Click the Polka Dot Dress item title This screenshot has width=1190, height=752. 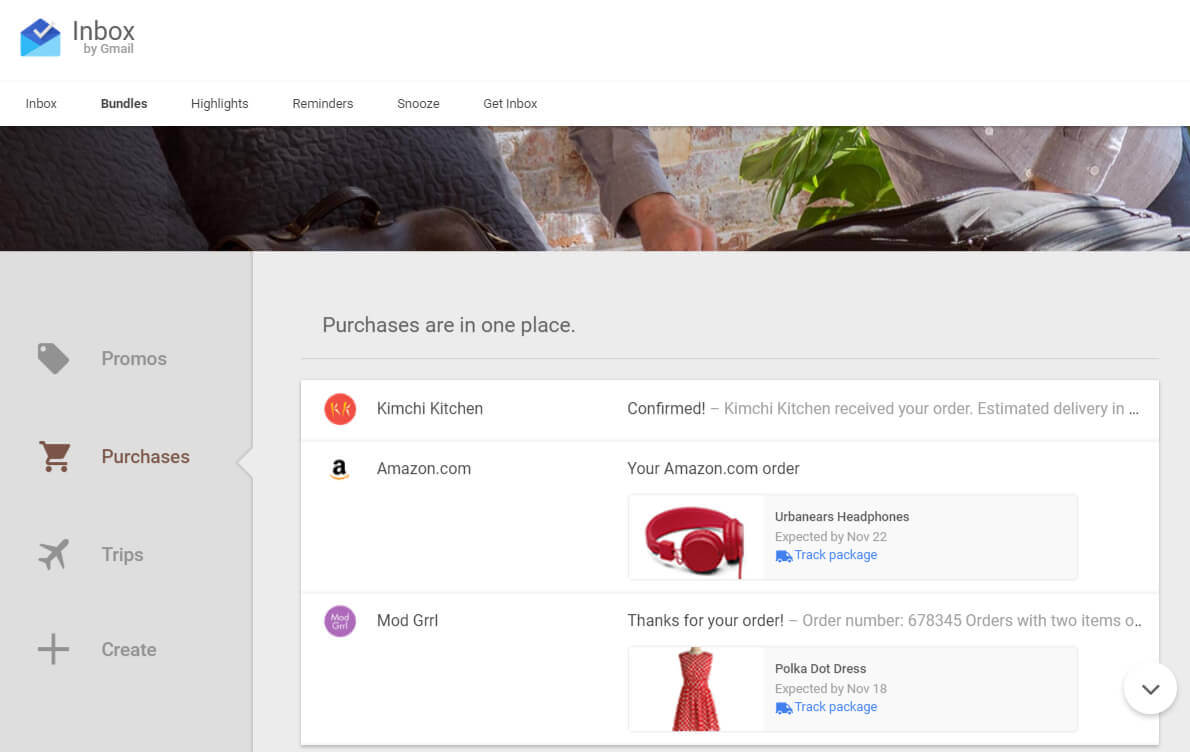click(820, 669)
